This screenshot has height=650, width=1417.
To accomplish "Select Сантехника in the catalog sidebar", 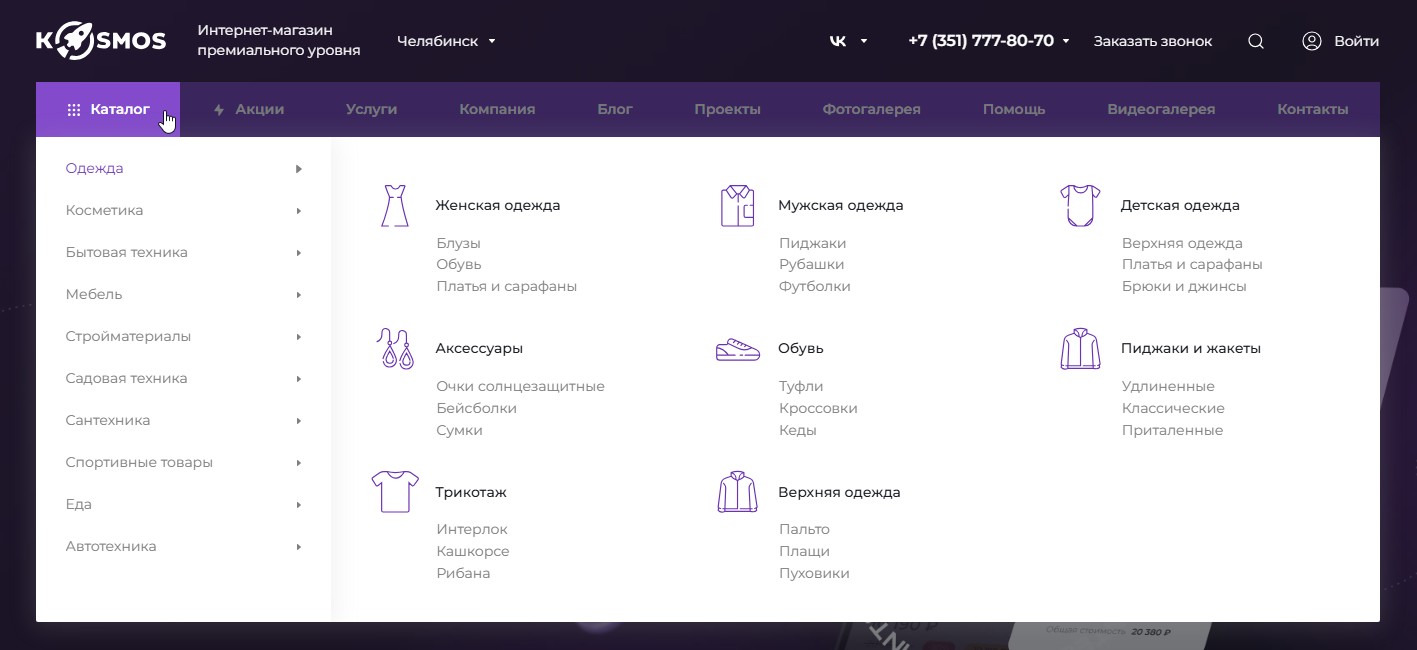I will tap(108, 421).
